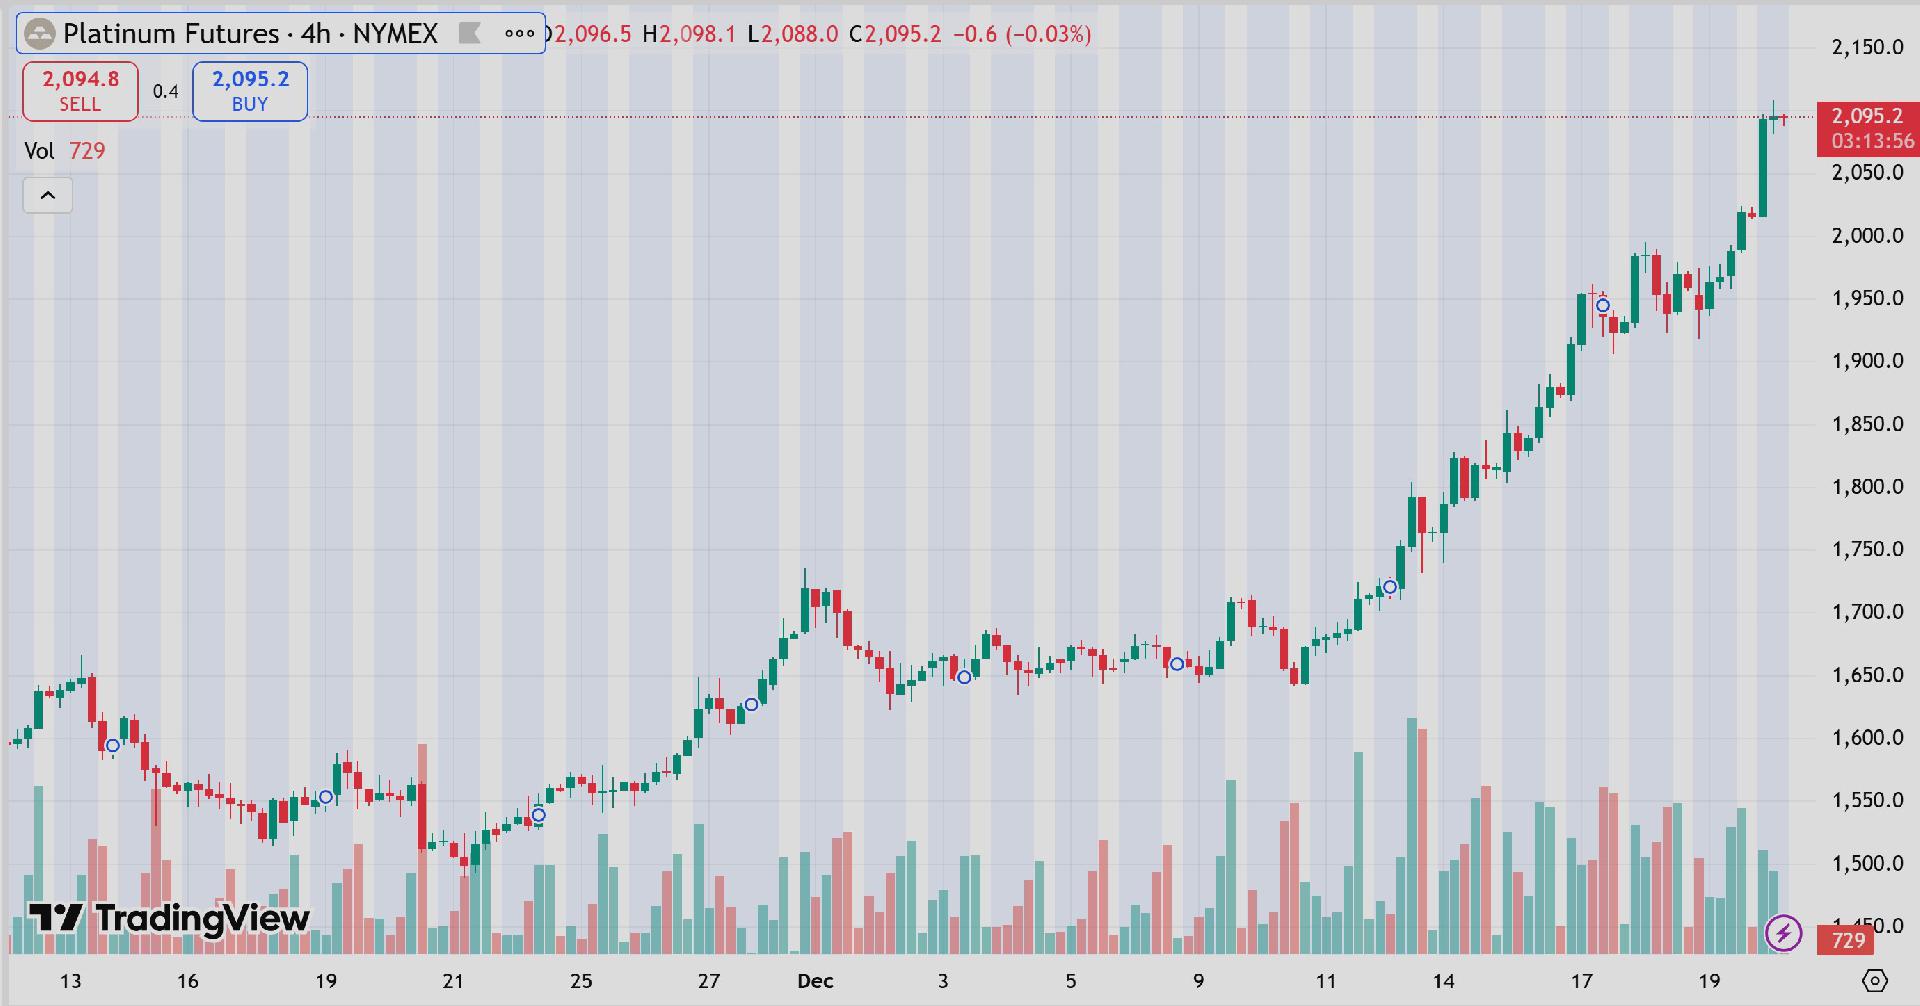The width and height of the screenshot is (1920, 1006).
Task: Click the 1,900.0 label on the price scale
Action: pyautogui.click(x=1867, y=361)
